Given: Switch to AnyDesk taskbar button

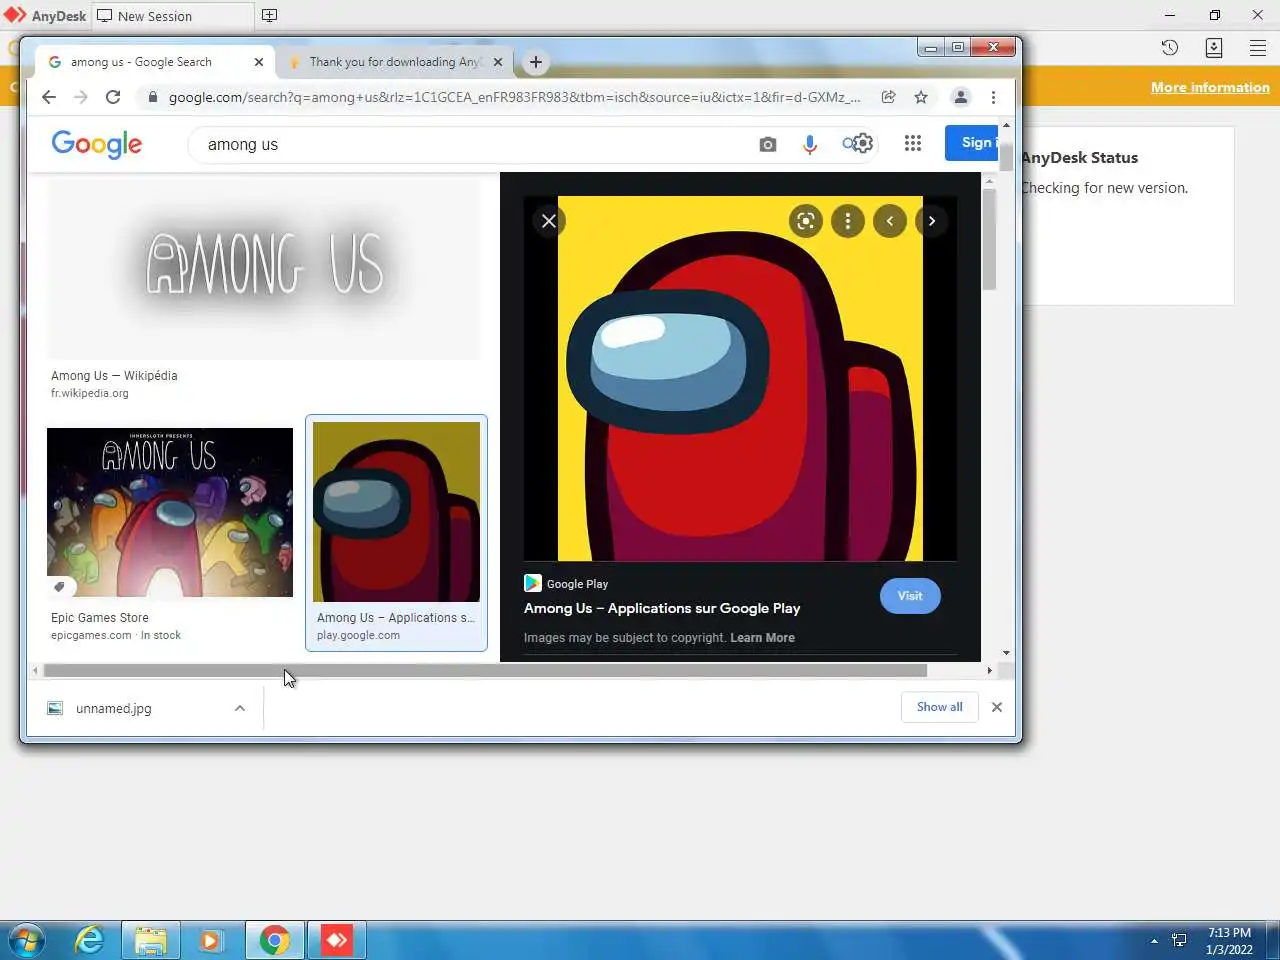Looking at the screenshot, I should tap(337, 940).
